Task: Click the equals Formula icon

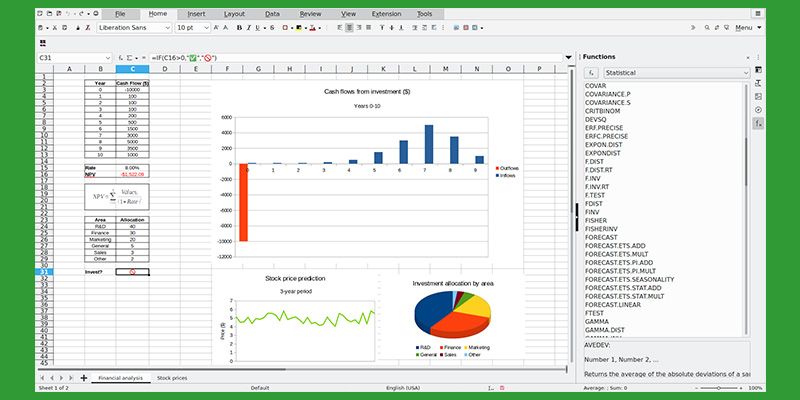Action: (x=144, y=58)
